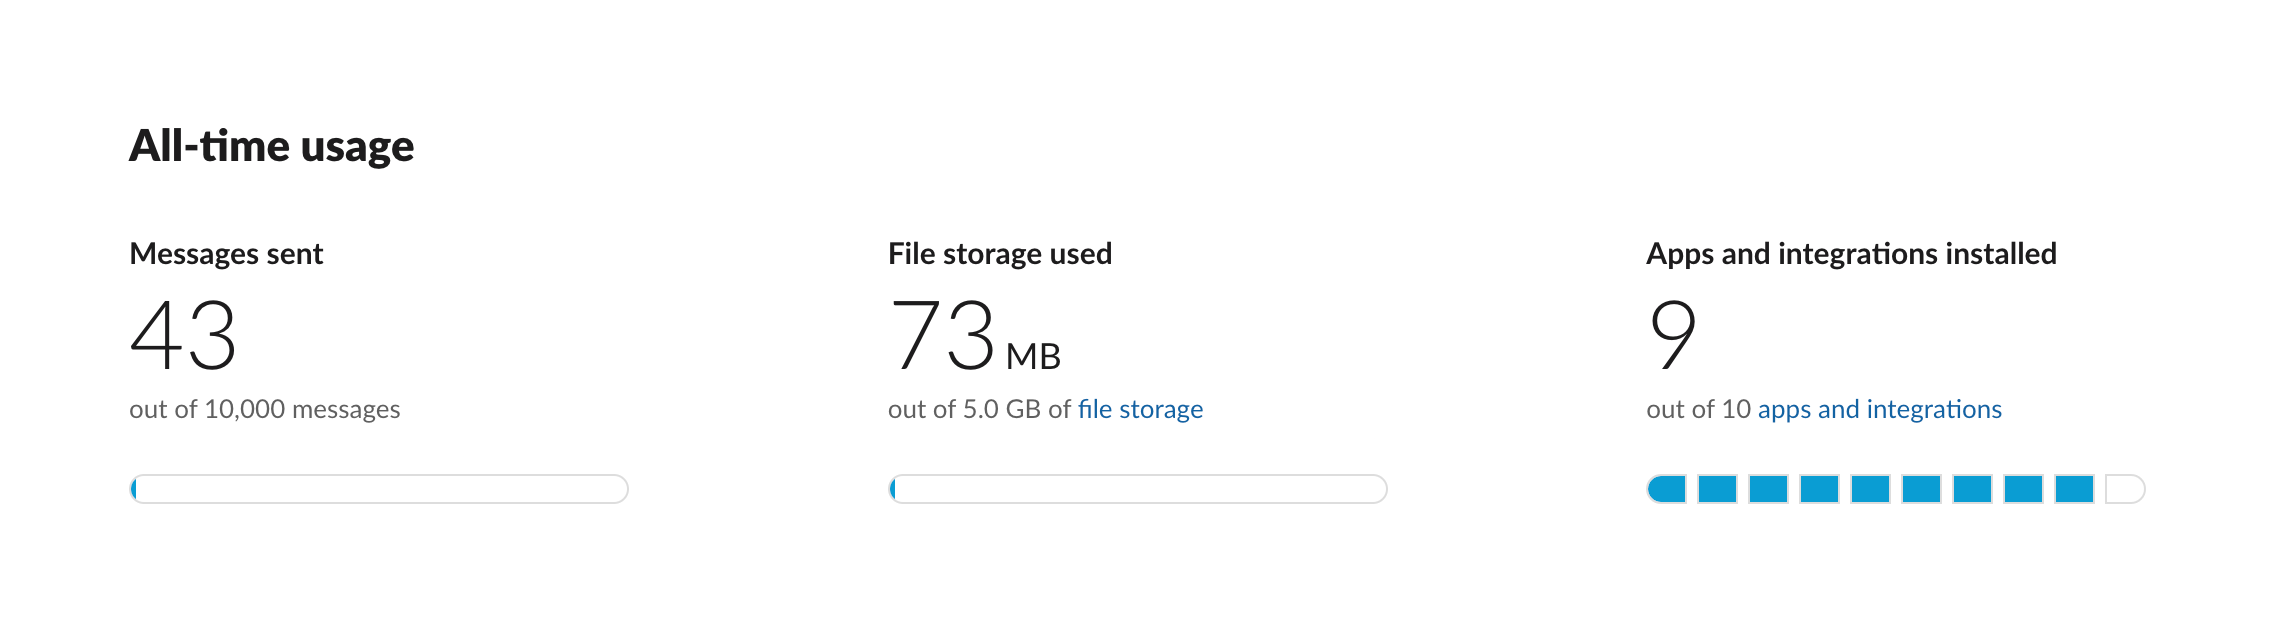Select the File storage used label
Screen dimensions: 2274x632
[x=1000, y=254]
